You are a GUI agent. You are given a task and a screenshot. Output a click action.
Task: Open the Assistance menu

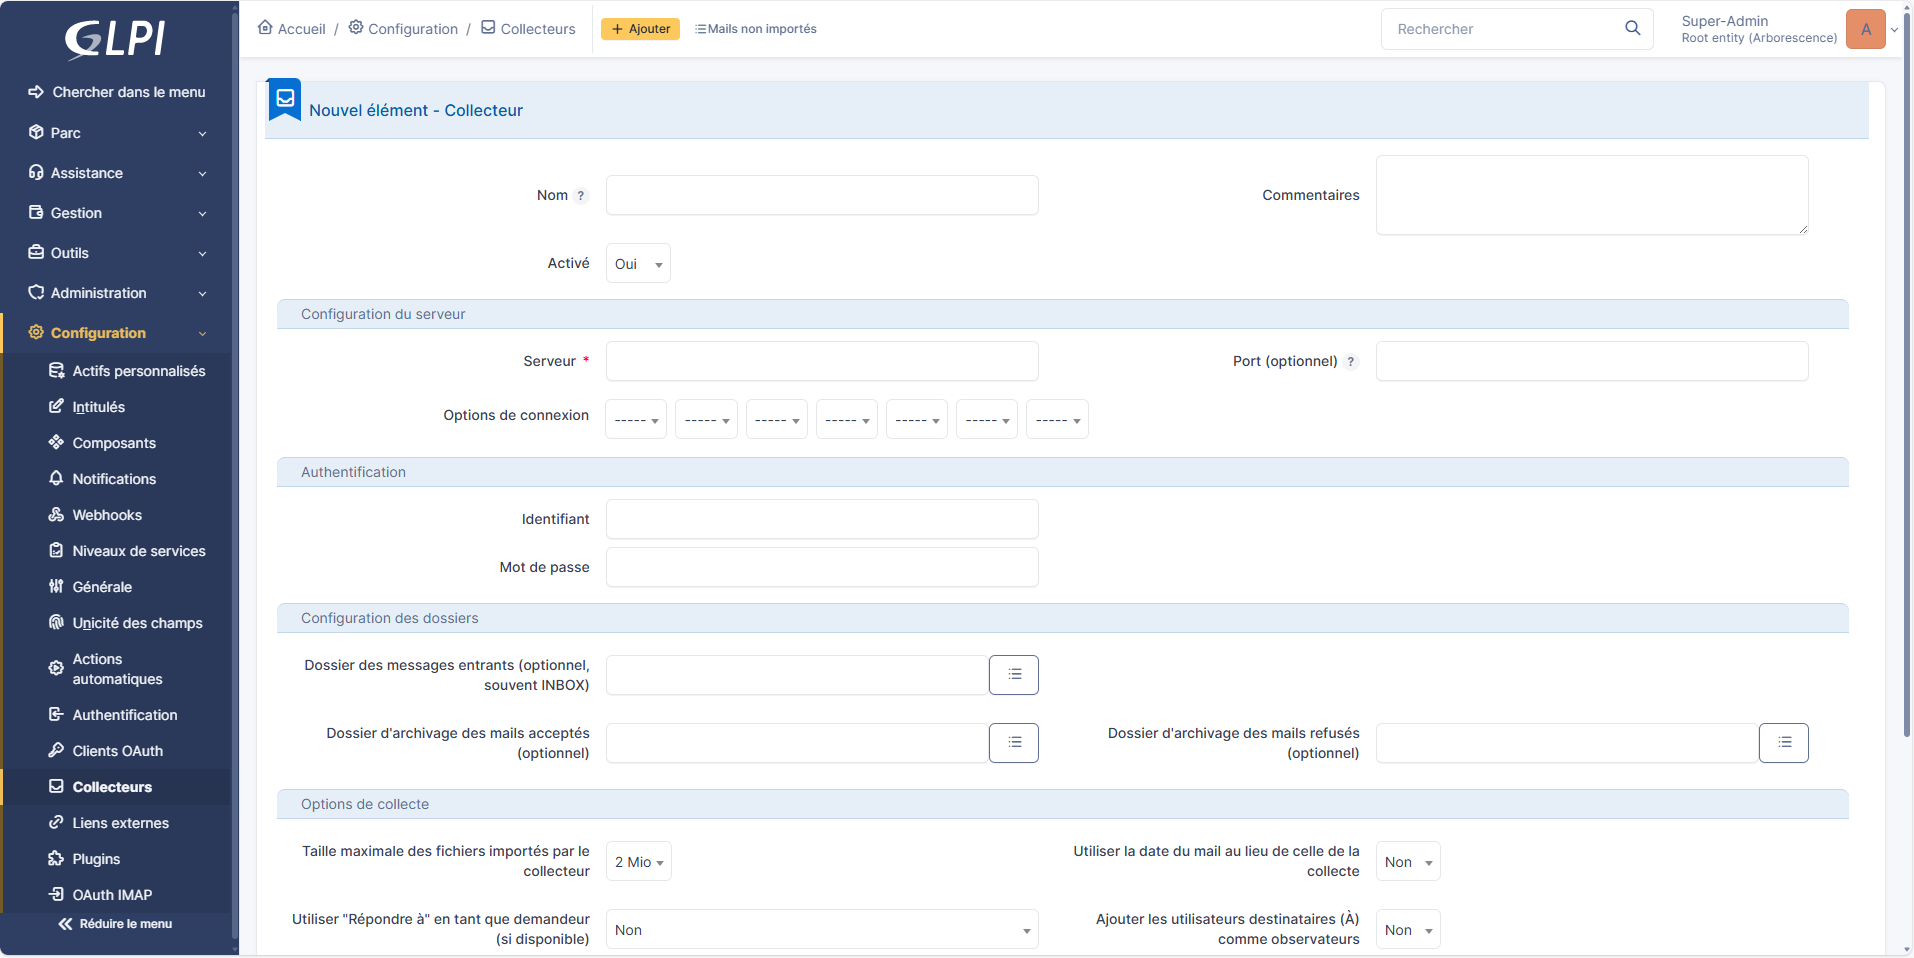coord(87,172)
